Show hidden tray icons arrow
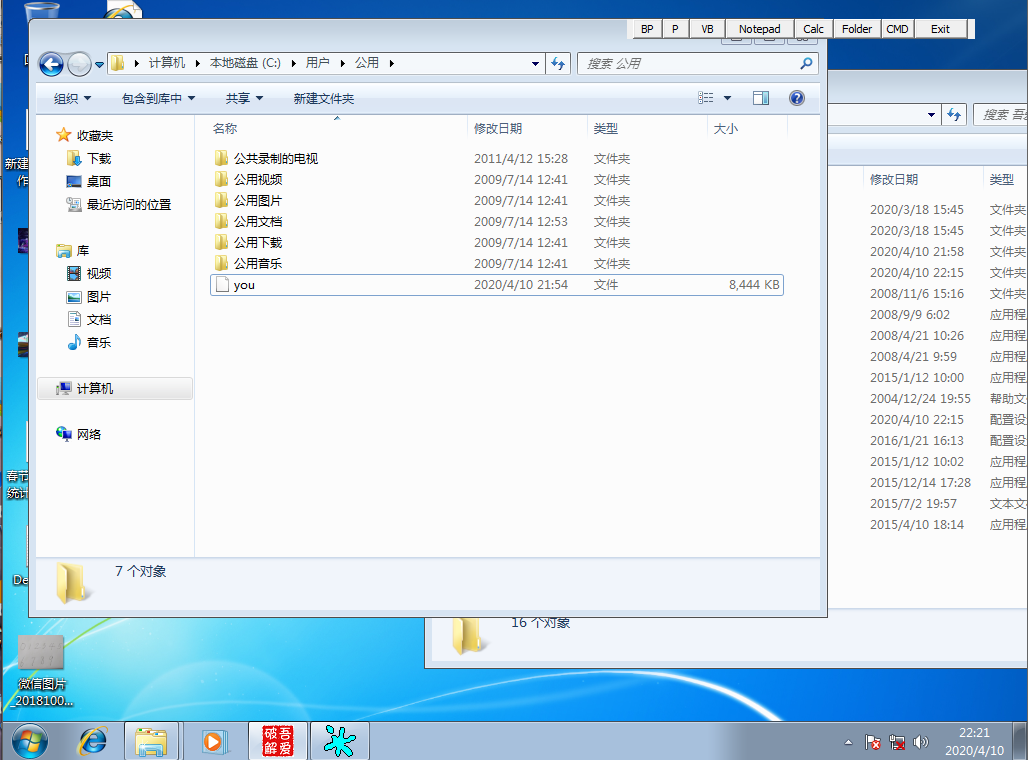 (848, 742)
